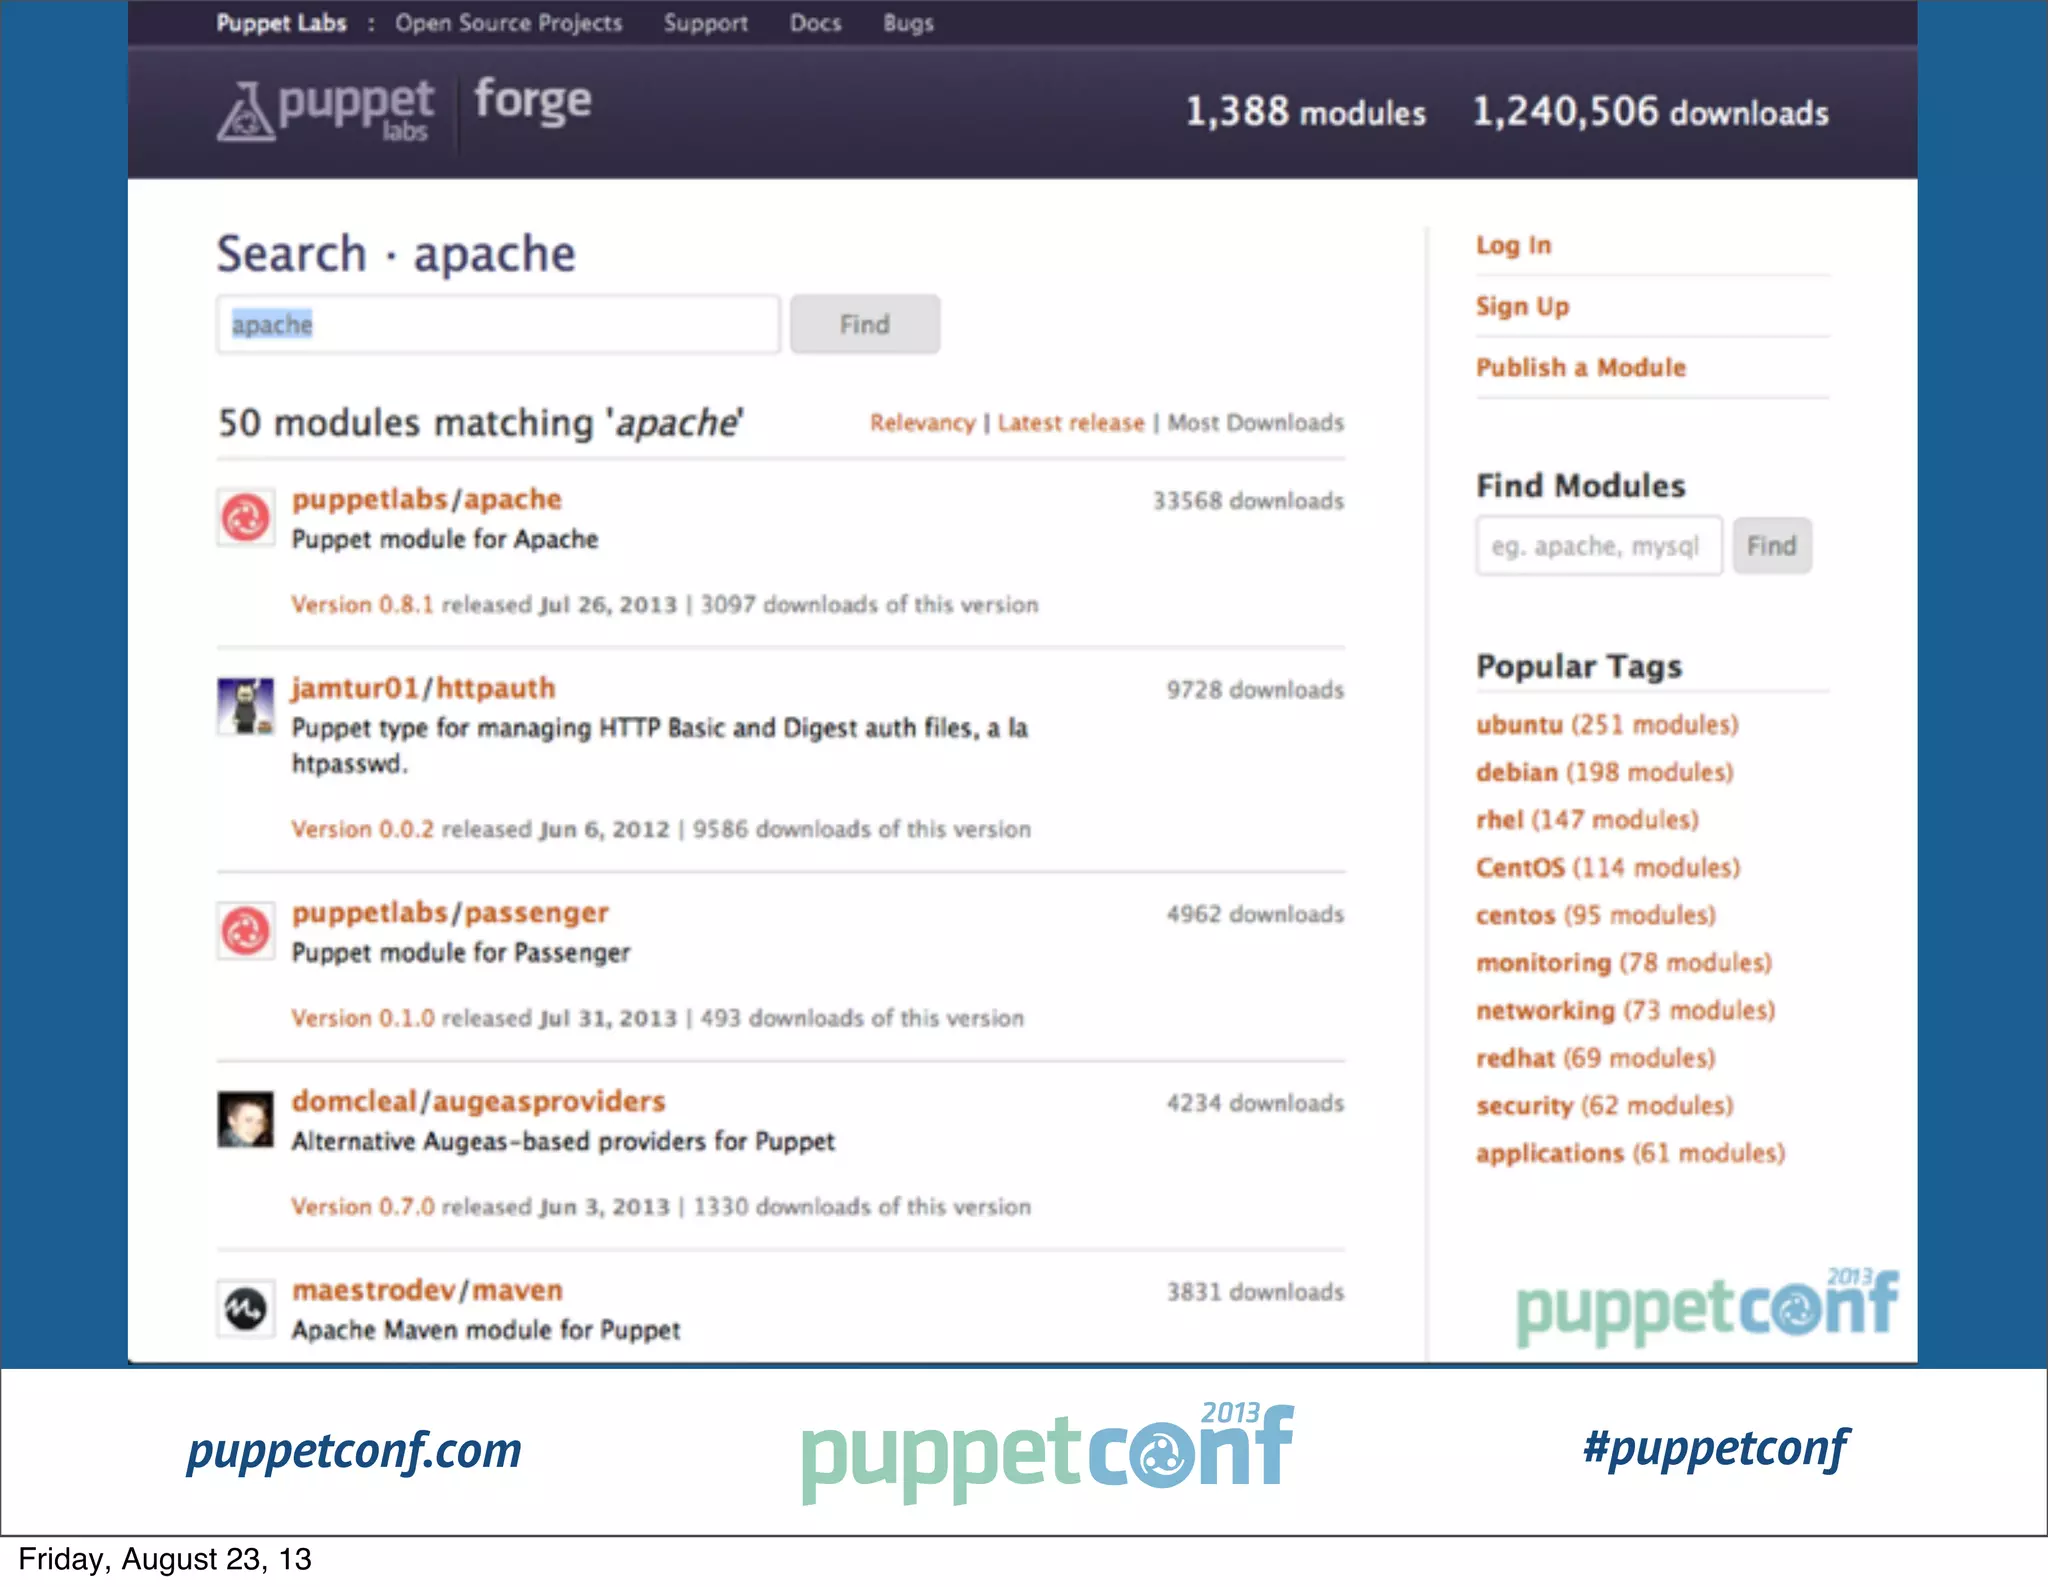Click the 4962 downloads count text
Screen dimensions: 2048x1587
pos(1255,914)
